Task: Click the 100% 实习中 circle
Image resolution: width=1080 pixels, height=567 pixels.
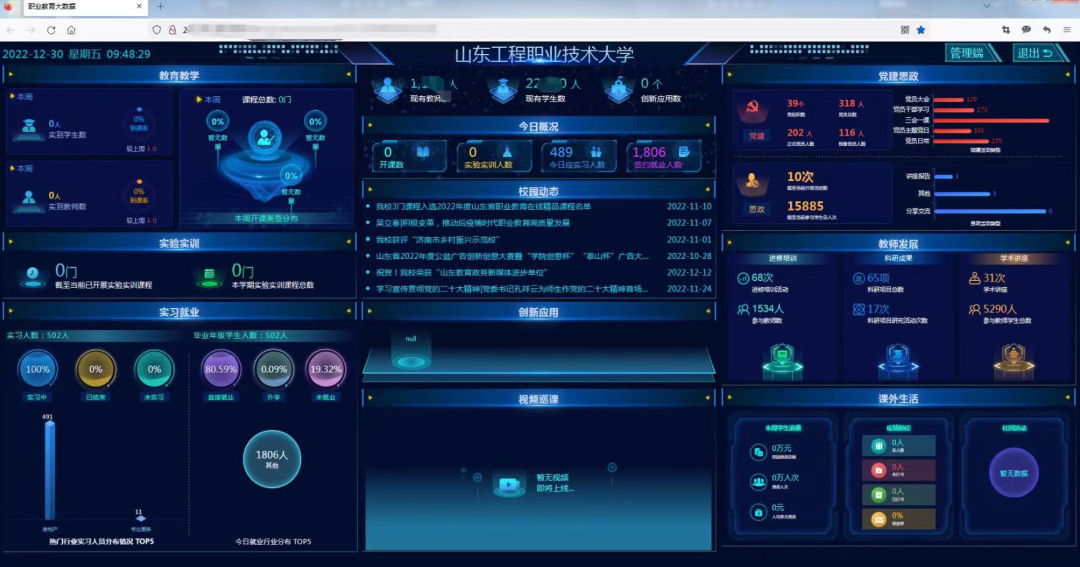Action: click(x=37, y=369)
